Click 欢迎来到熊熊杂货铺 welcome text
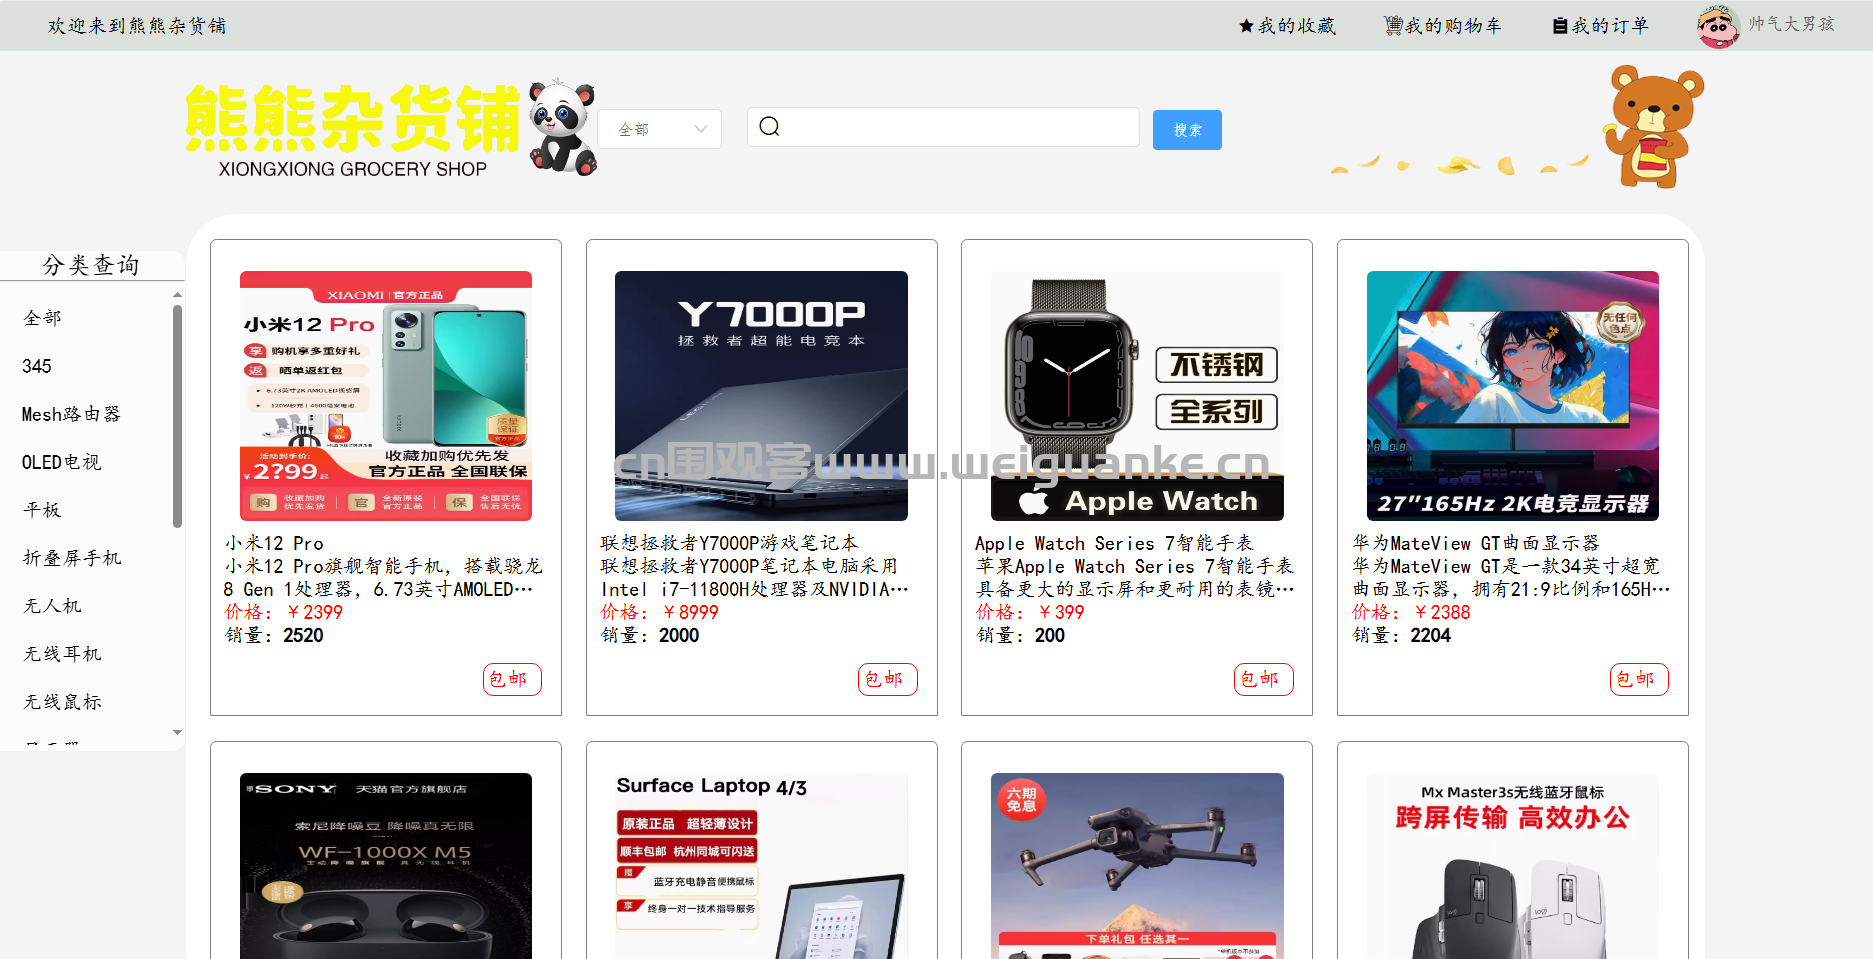 pyautogui.click(x=137, y=26)
